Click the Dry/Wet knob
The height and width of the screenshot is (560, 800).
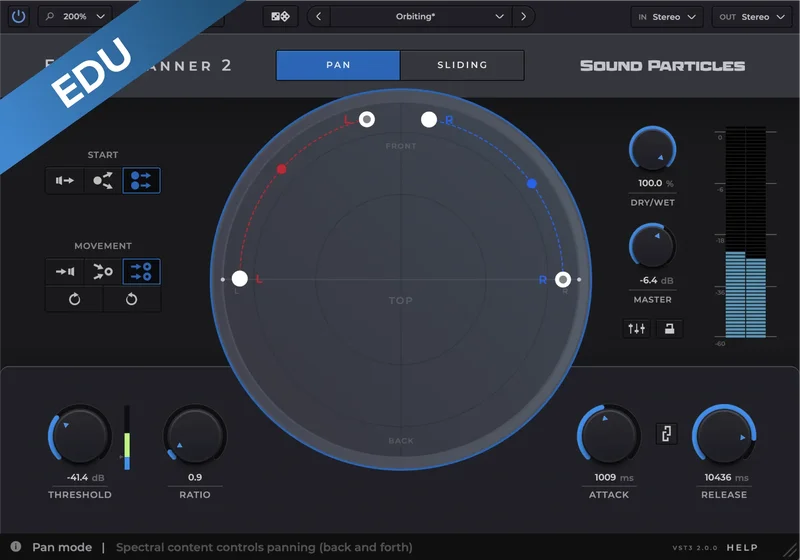tap(653, 149)
